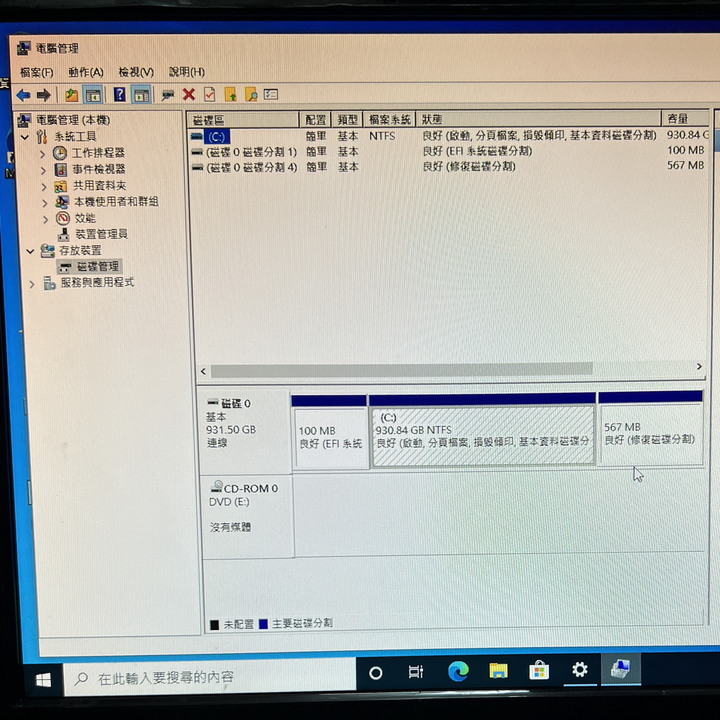
Task: Select 工作排程器 in the tree
Action: [98, 153]
